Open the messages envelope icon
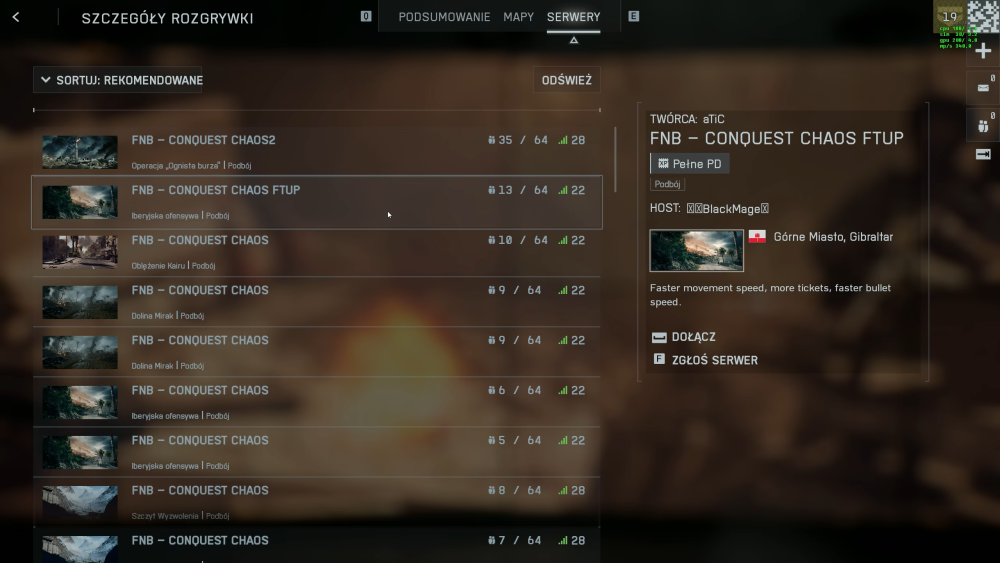The image size is (1000, 563). (x=983, y=87)
